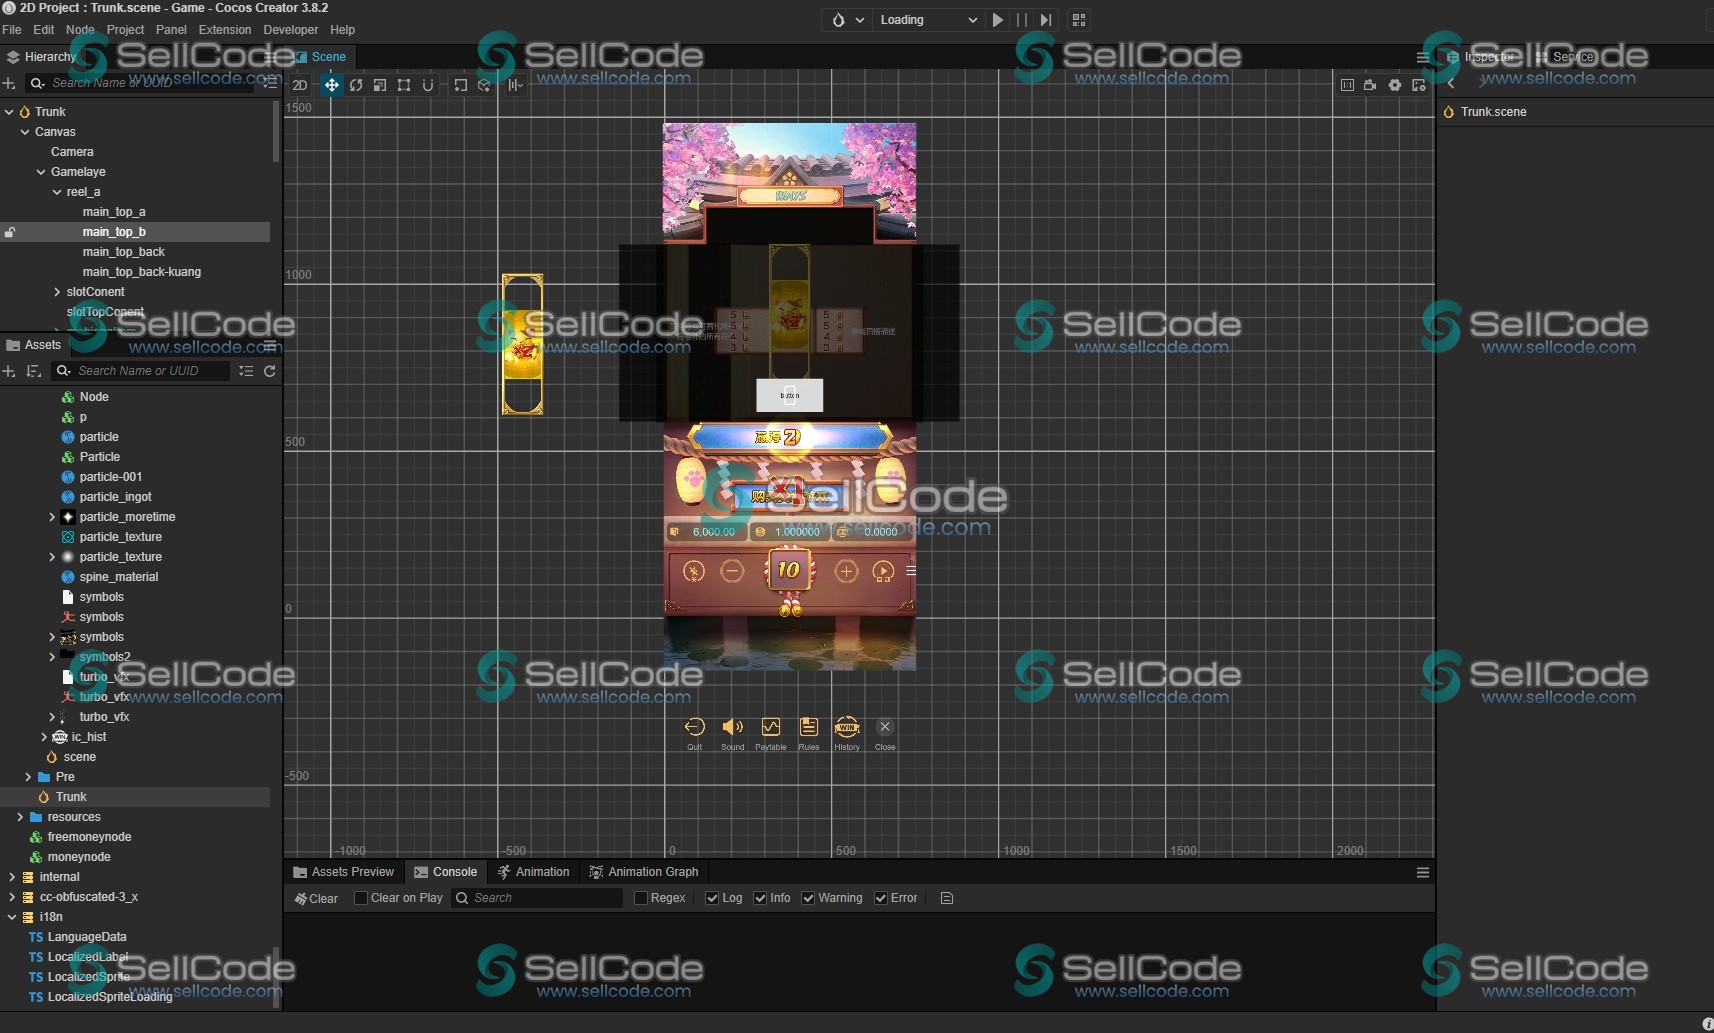Expand the resources folder
The height and width of the screenshot is (1033, 1714).
(x=20, y=817)
